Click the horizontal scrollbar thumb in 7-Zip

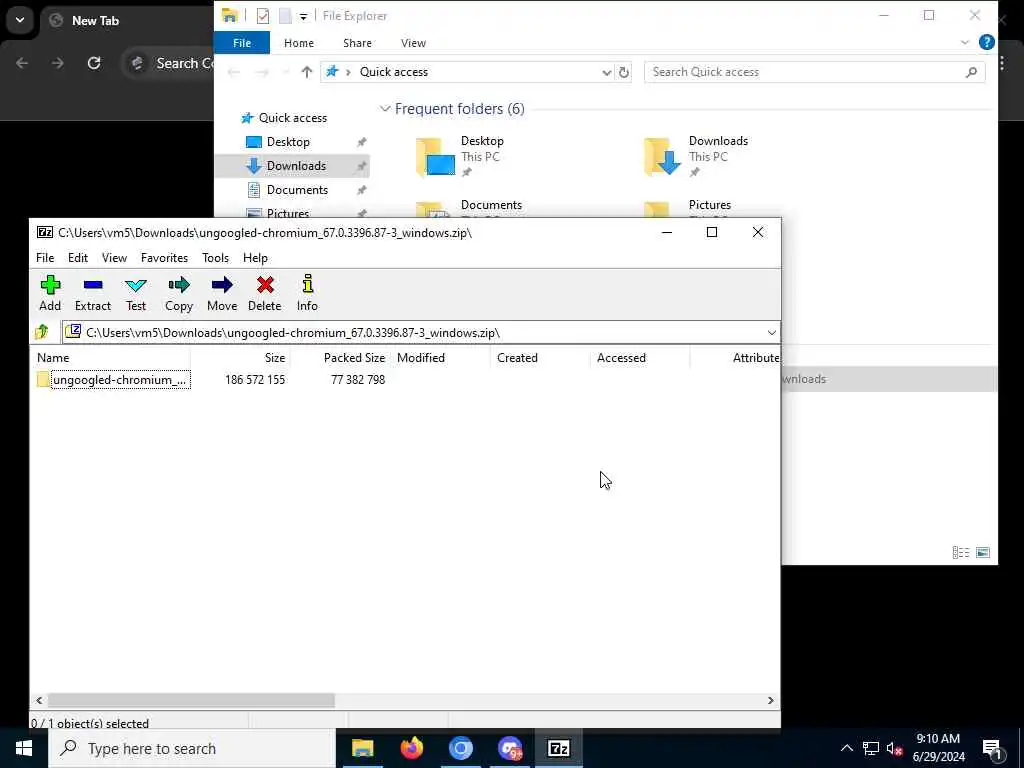click(191, 700)
